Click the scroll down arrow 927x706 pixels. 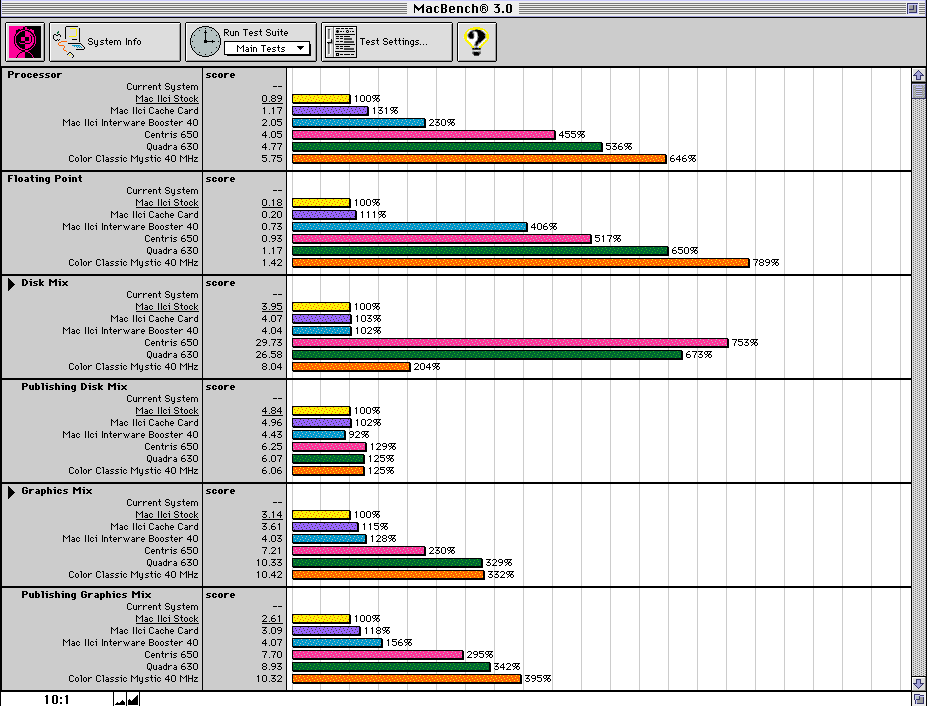918,684
